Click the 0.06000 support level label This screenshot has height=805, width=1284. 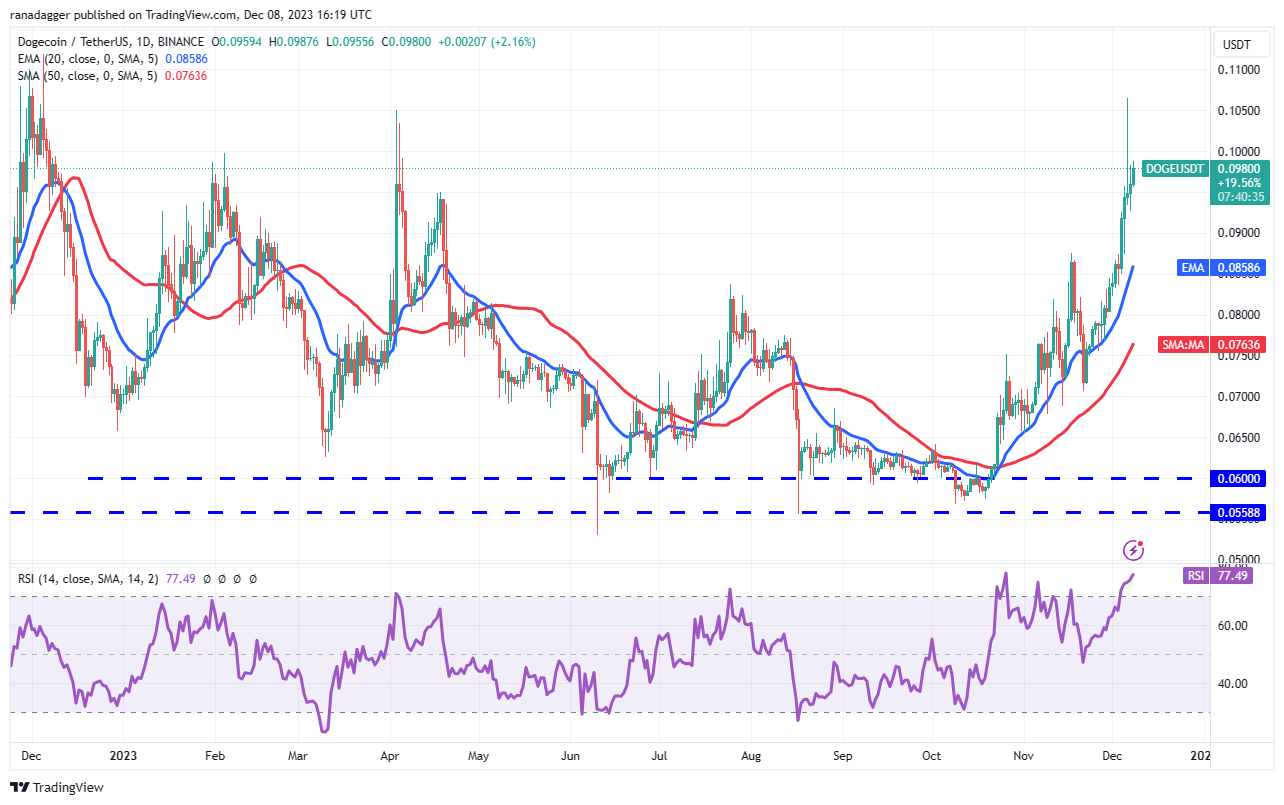click(x=1240, y=478)
